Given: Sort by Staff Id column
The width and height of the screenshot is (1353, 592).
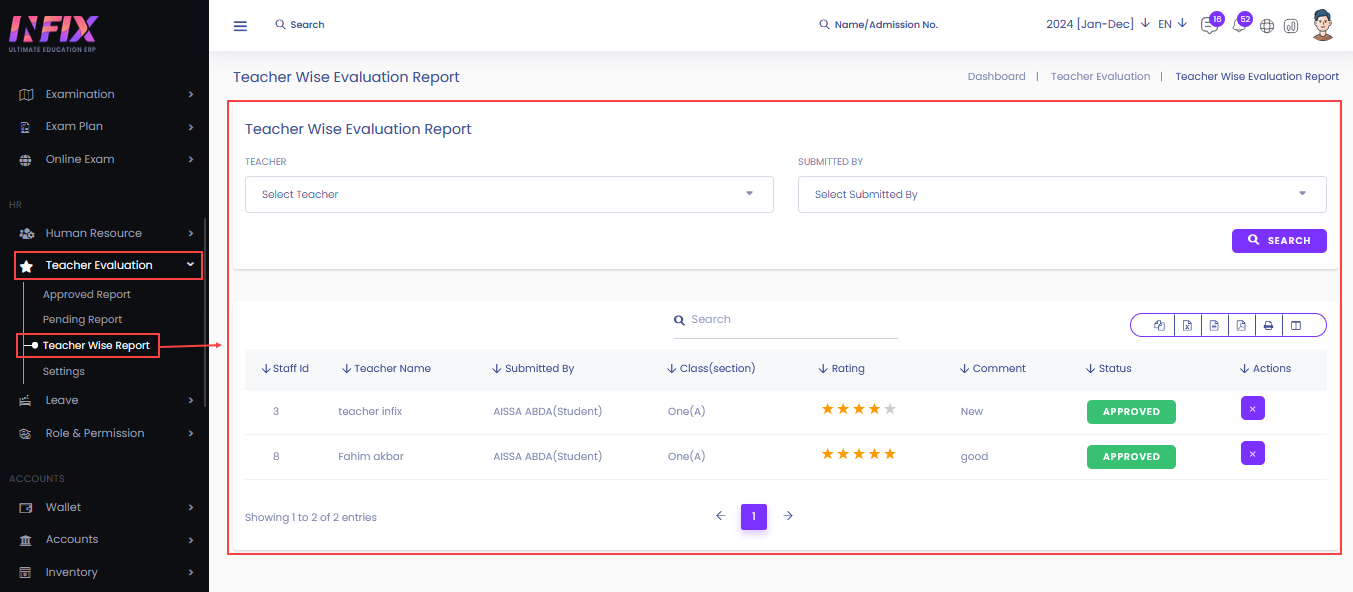Looking at the screenshot, I should tap(285, 369).
